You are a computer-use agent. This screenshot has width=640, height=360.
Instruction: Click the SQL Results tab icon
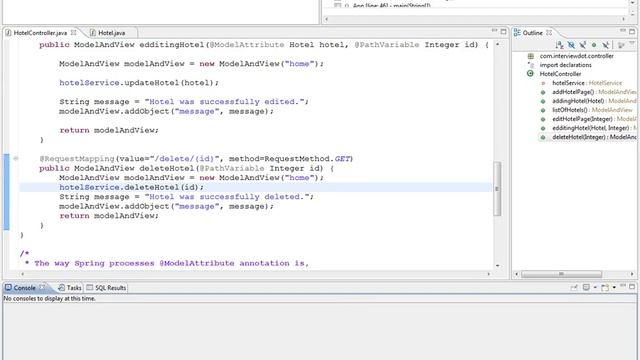(90, 288)
